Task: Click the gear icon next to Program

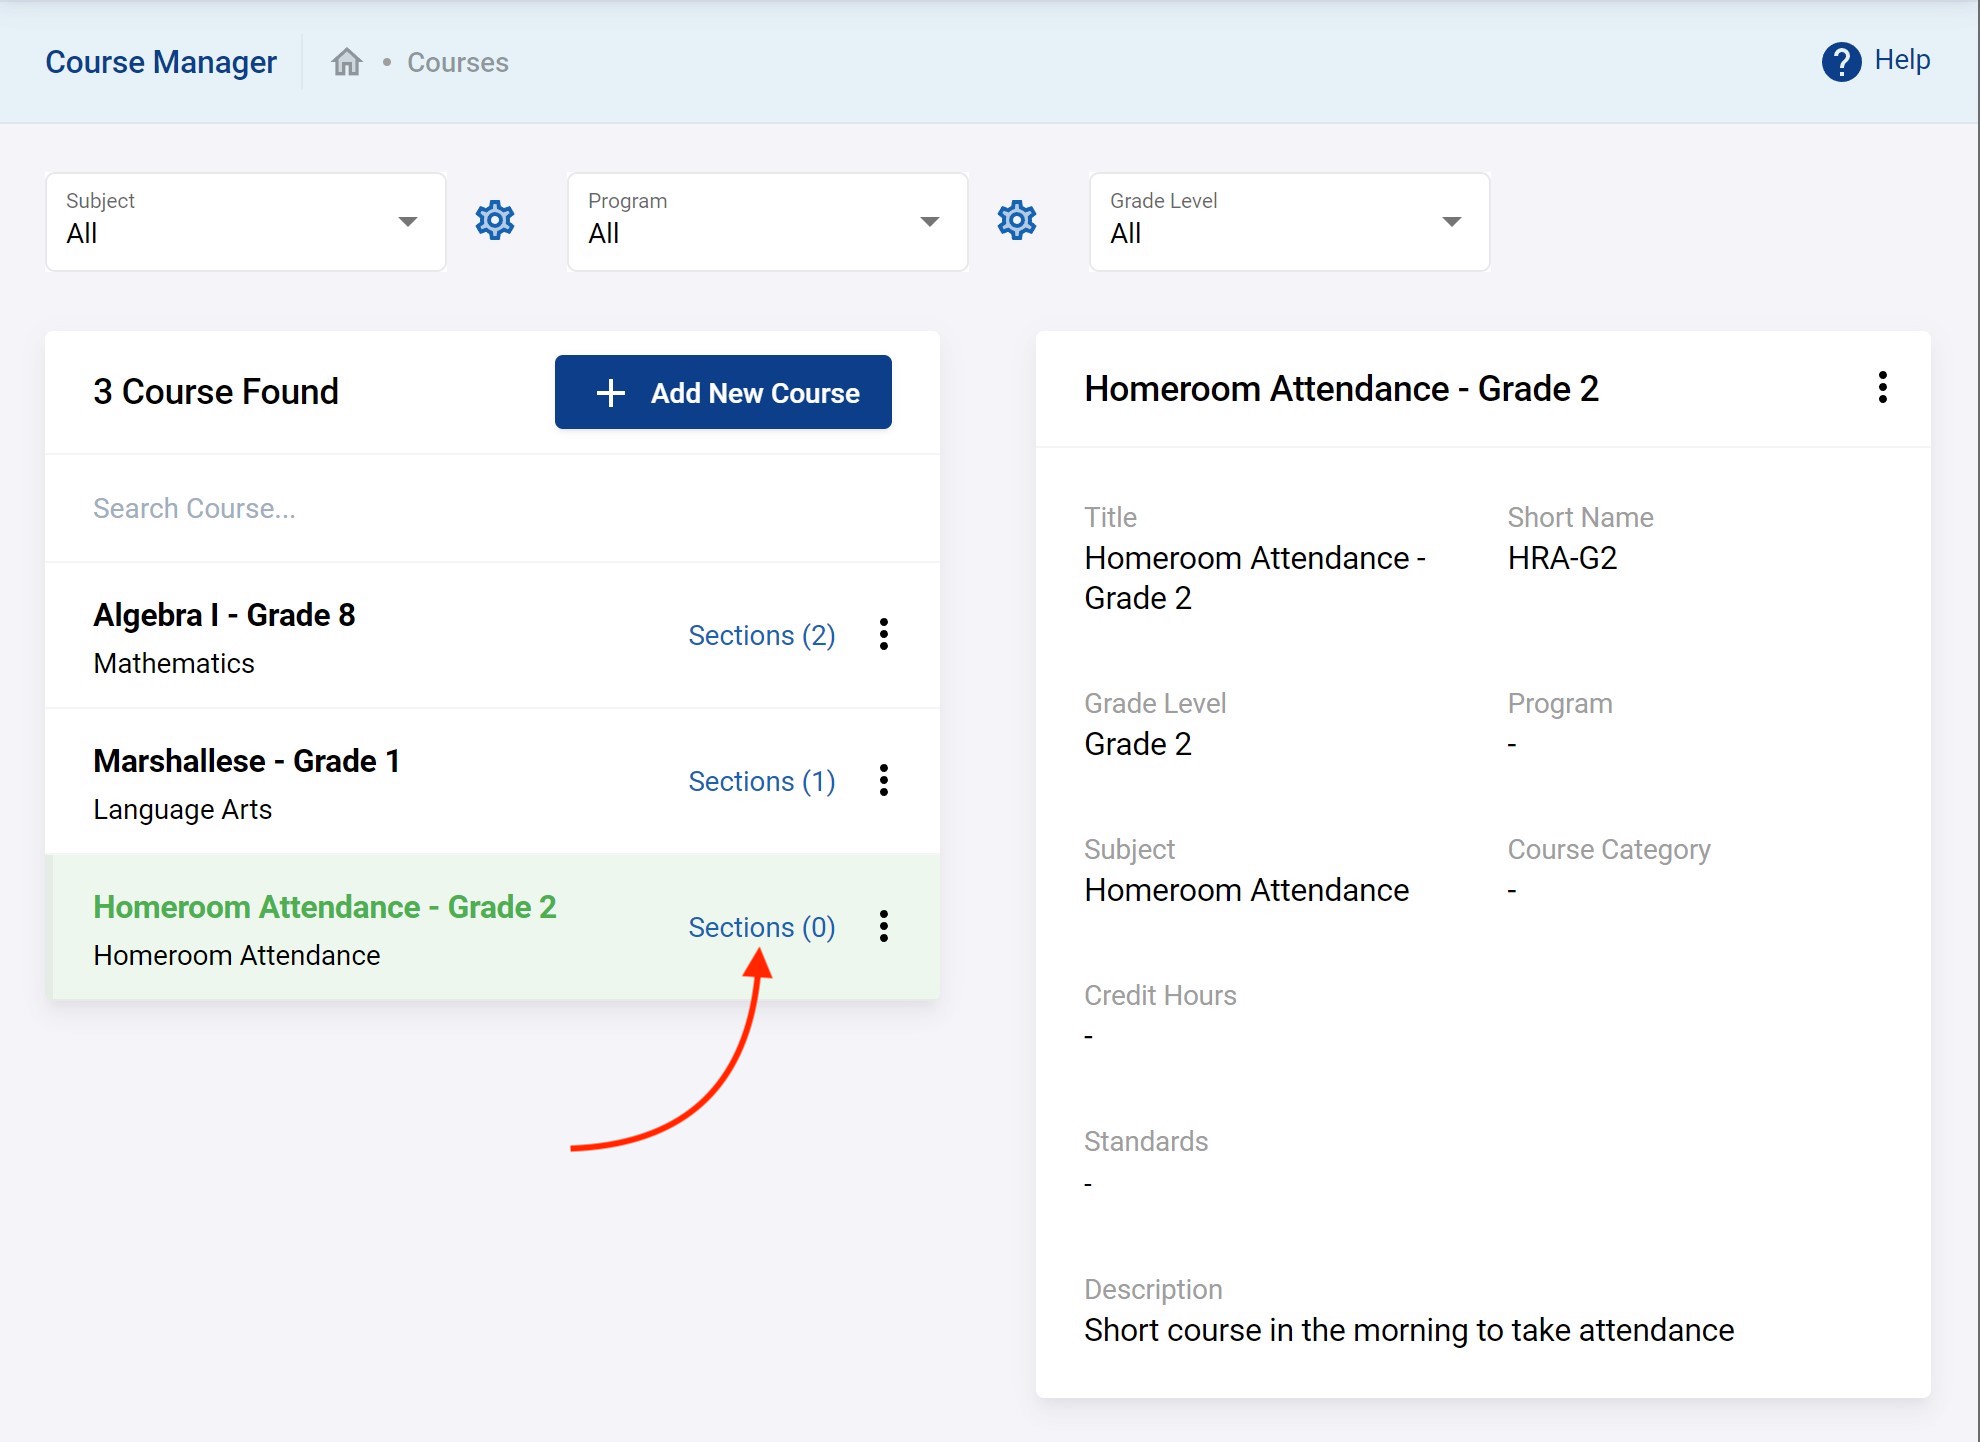Action: point(1016,220)
